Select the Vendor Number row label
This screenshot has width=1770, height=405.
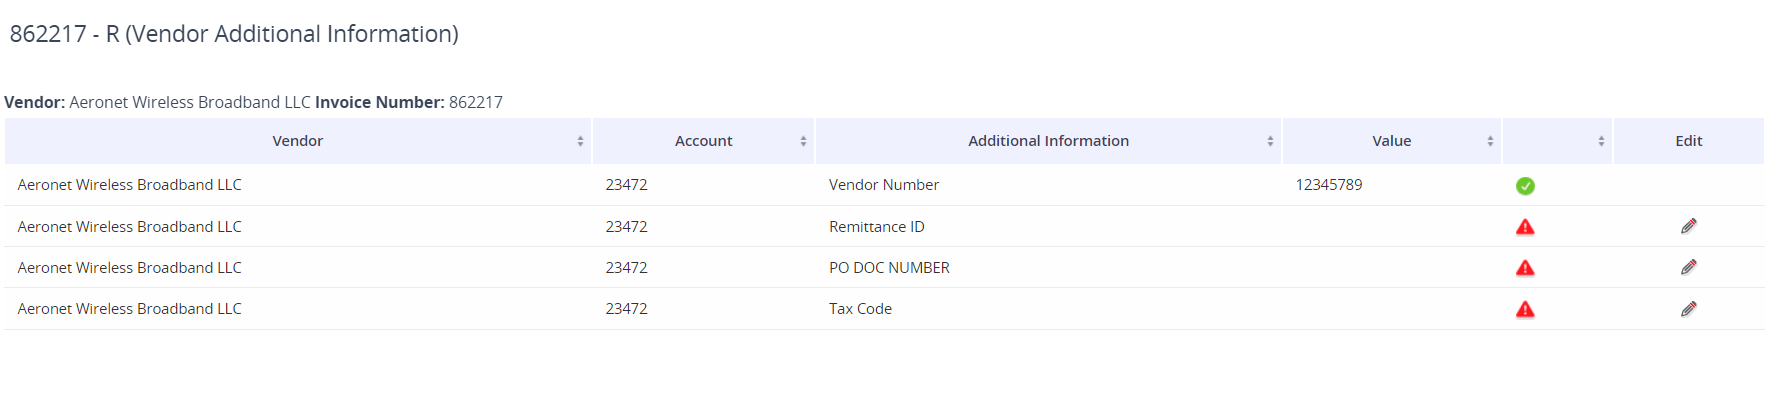(884, 185)
